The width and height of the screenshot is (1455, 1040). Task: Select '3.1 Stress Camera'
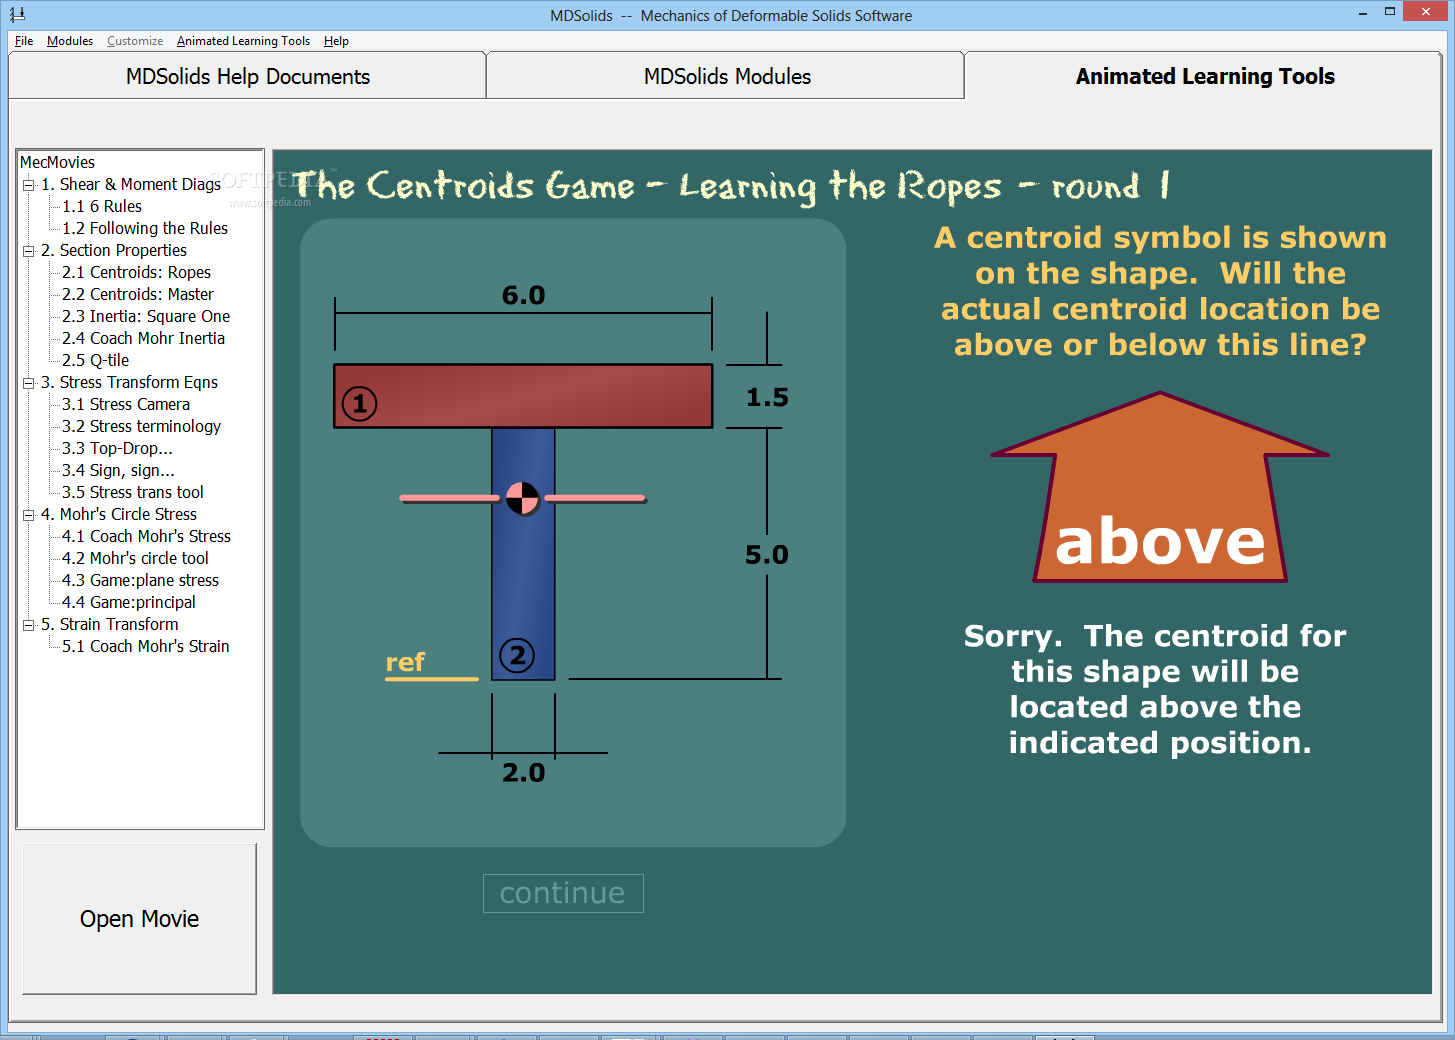(x=126, y=404)
